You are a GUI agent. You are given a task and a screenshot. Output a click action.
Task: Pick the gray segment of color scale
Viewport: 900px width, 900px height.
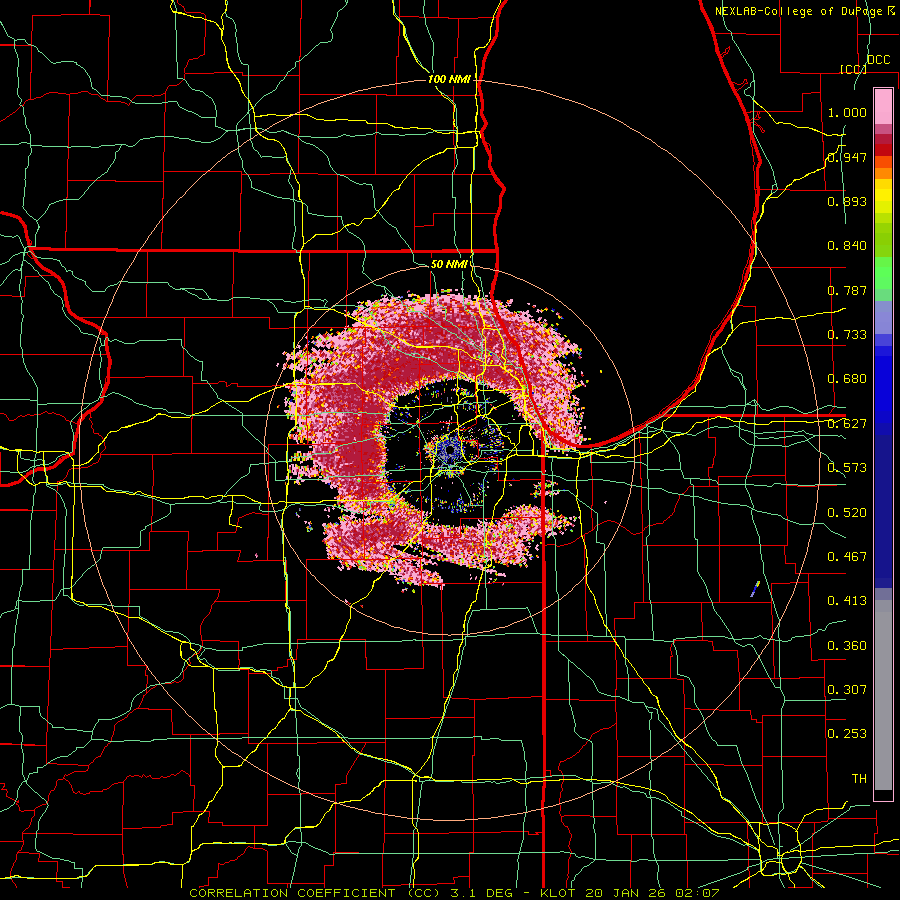point(883,695)
